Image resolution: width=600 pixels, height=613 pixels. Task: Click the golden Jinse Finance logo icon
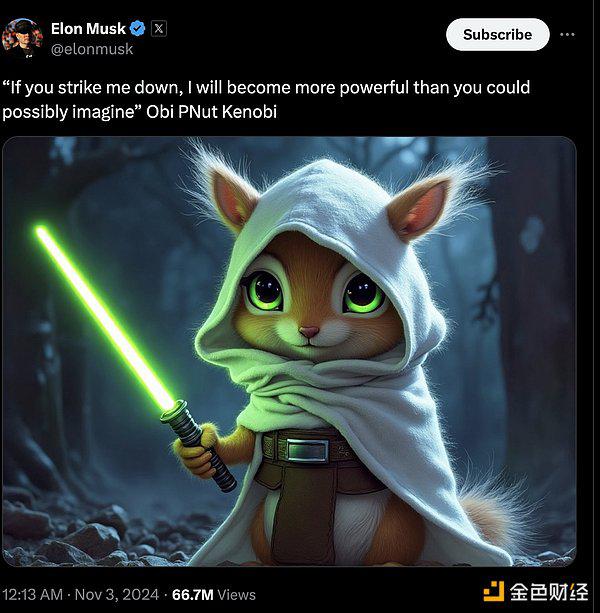(493, 591)
